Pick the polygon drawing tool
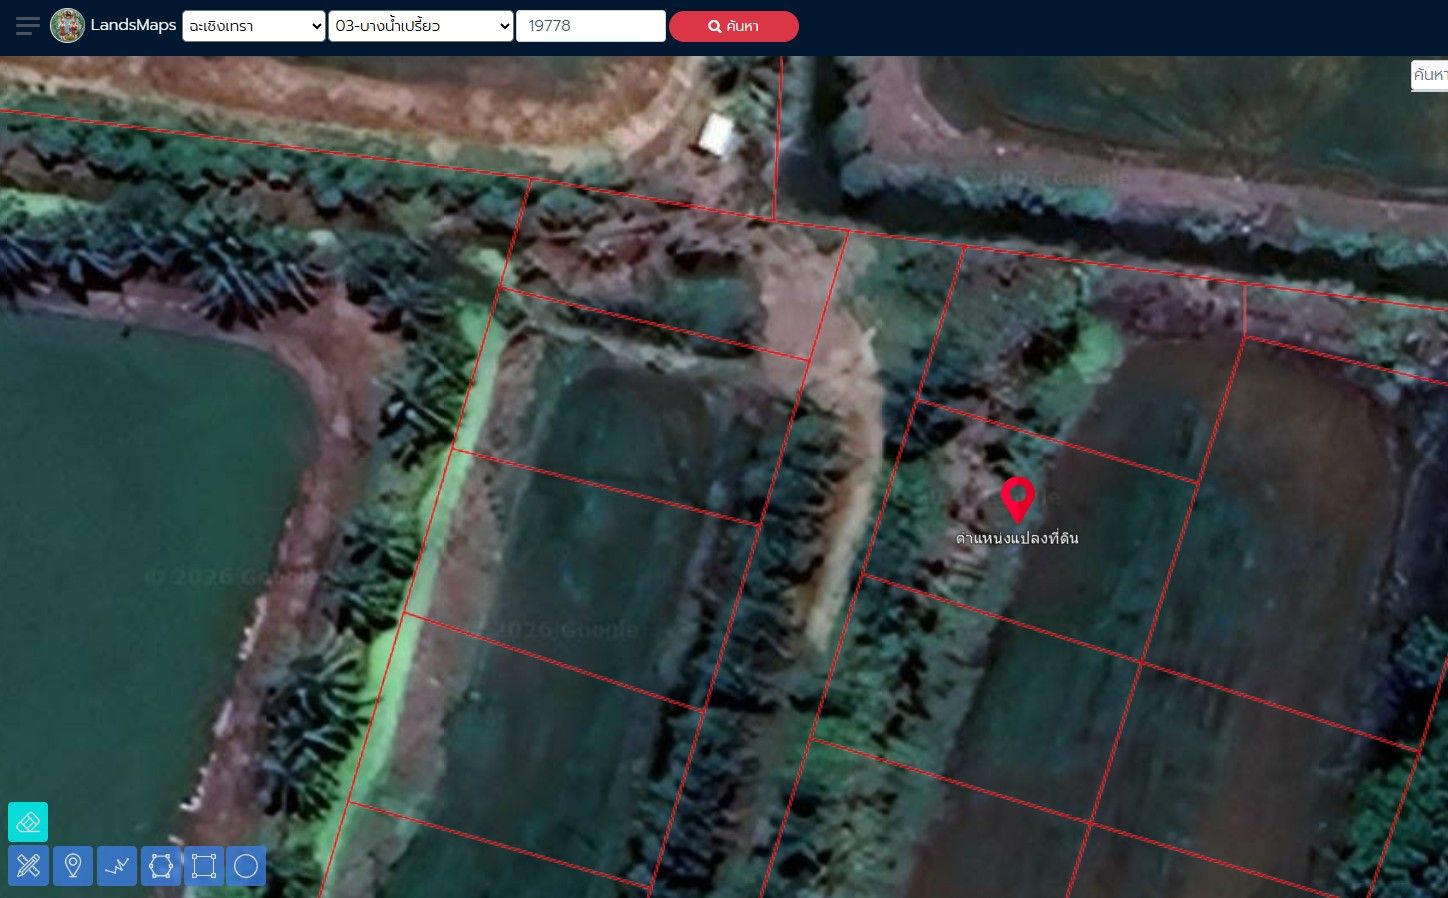The width and height of the screenshot is (1448, 898). (161, 866)
